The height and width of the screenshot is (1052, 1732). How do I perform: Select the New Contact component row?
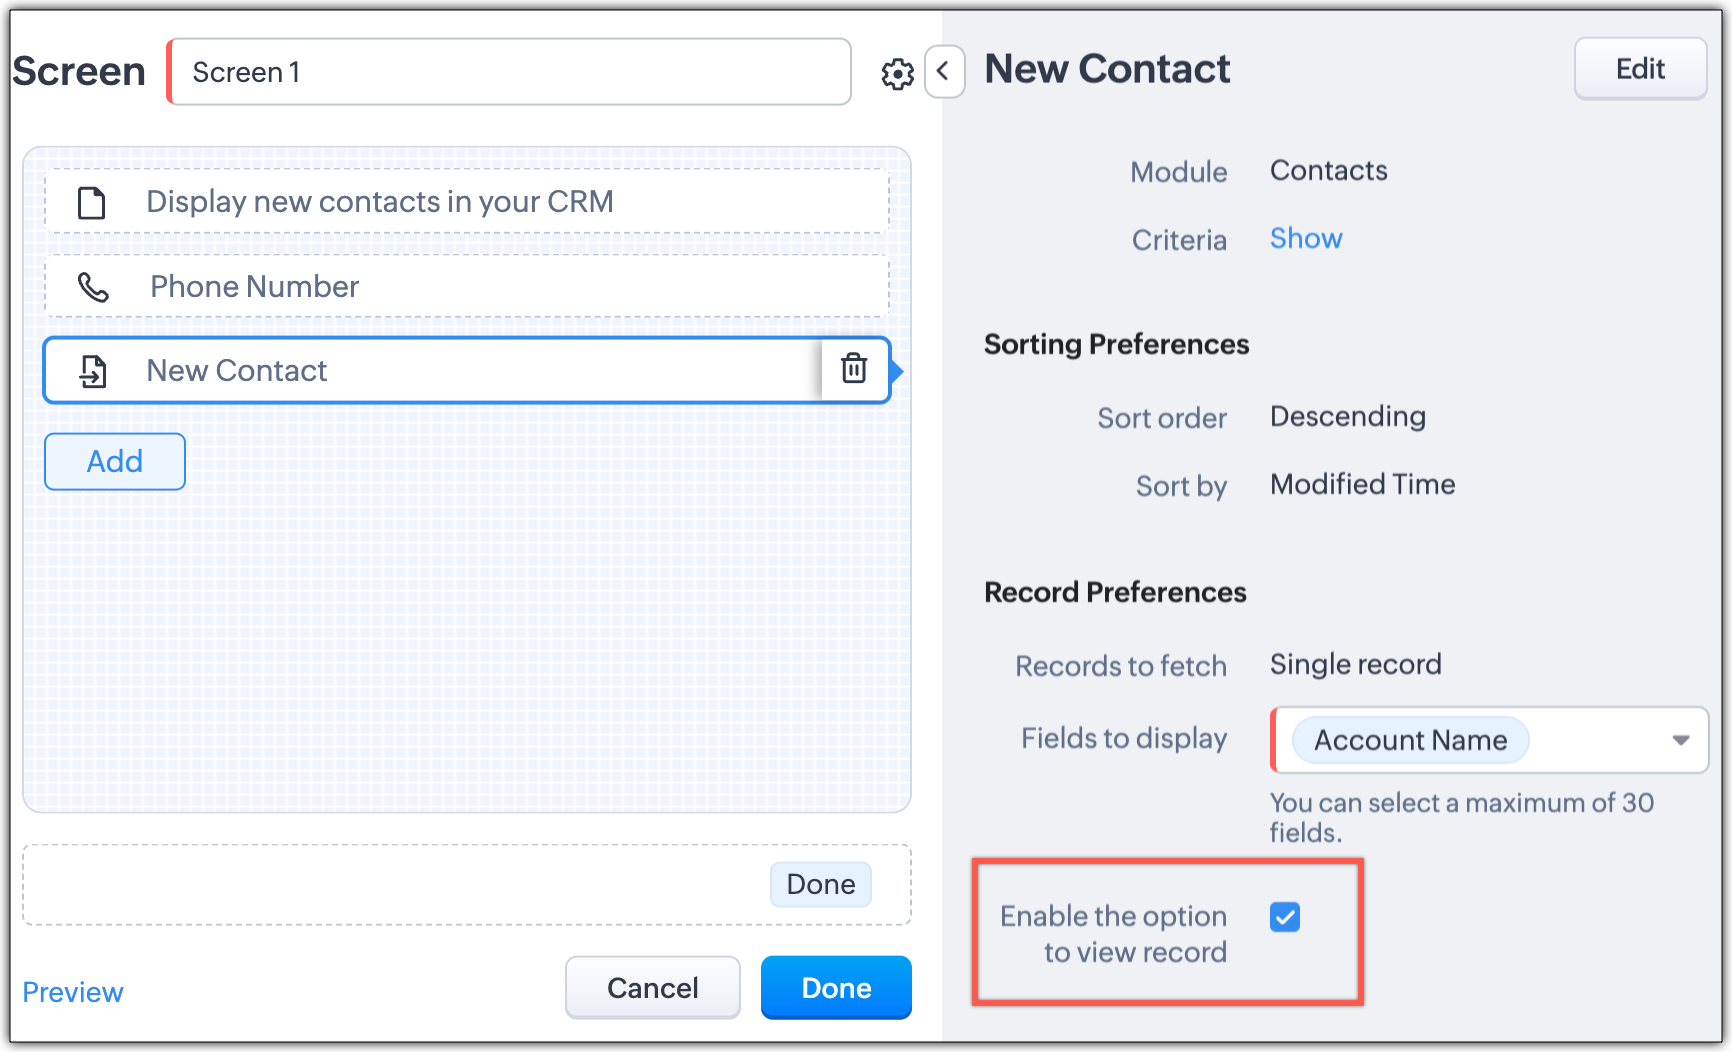click(432, 371)
